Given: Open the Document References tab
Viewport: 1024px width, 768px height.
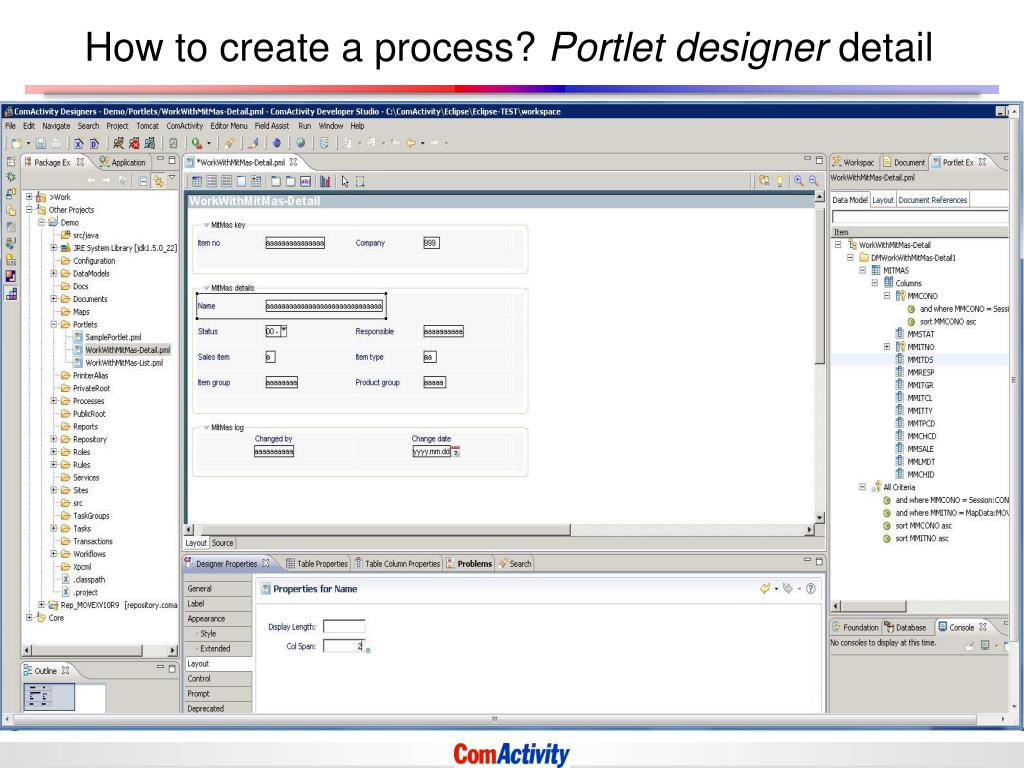Looking at the screenshot, I should tap(933, 200).
